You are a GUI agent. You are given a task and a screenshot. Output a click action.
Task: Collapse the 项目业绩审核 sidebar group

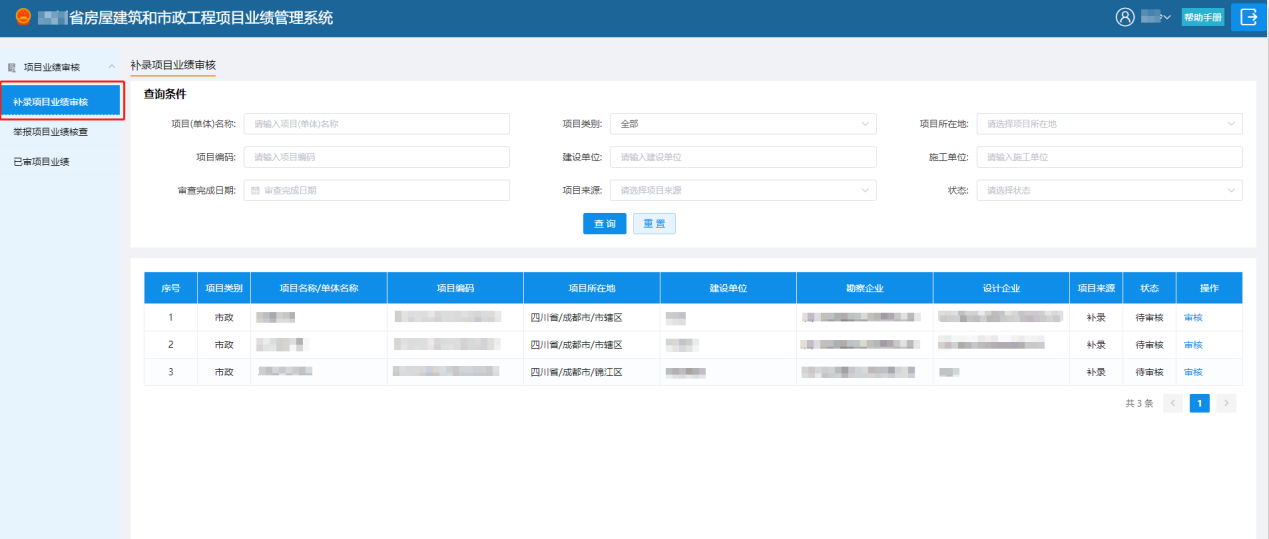coord(111,67)
